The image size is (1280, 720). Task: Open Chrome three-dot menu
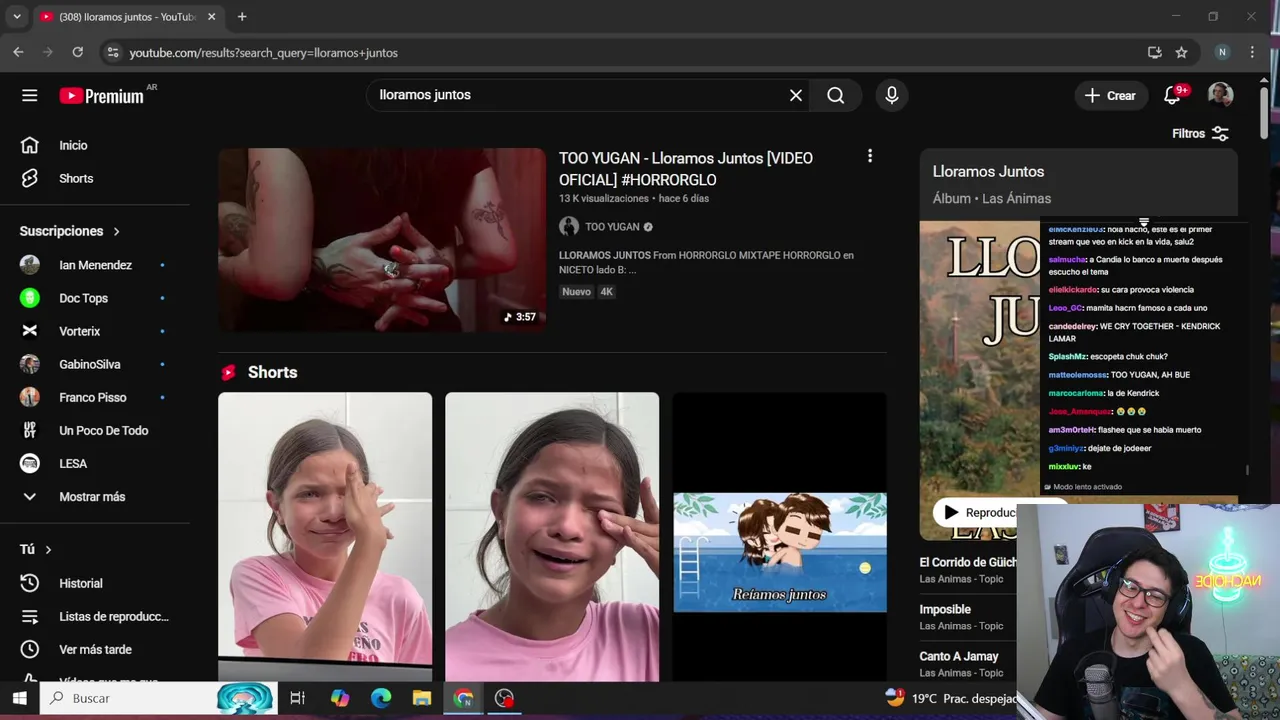coord(1252,52)
